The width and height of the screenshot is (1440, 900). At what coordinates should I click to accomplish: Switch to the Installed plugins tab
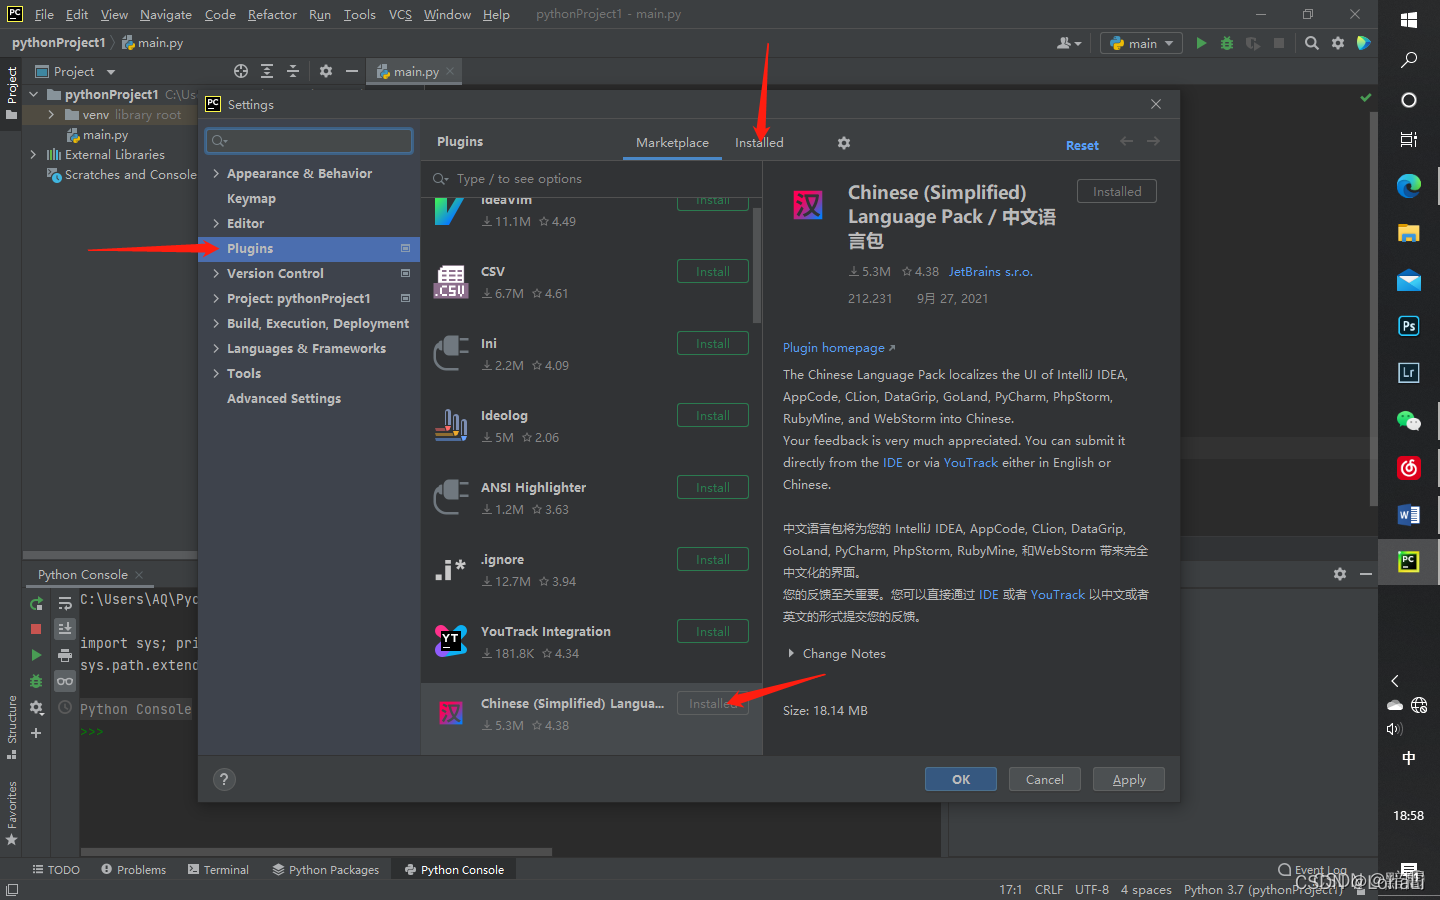pyautogui.click(x=759, y=143)
